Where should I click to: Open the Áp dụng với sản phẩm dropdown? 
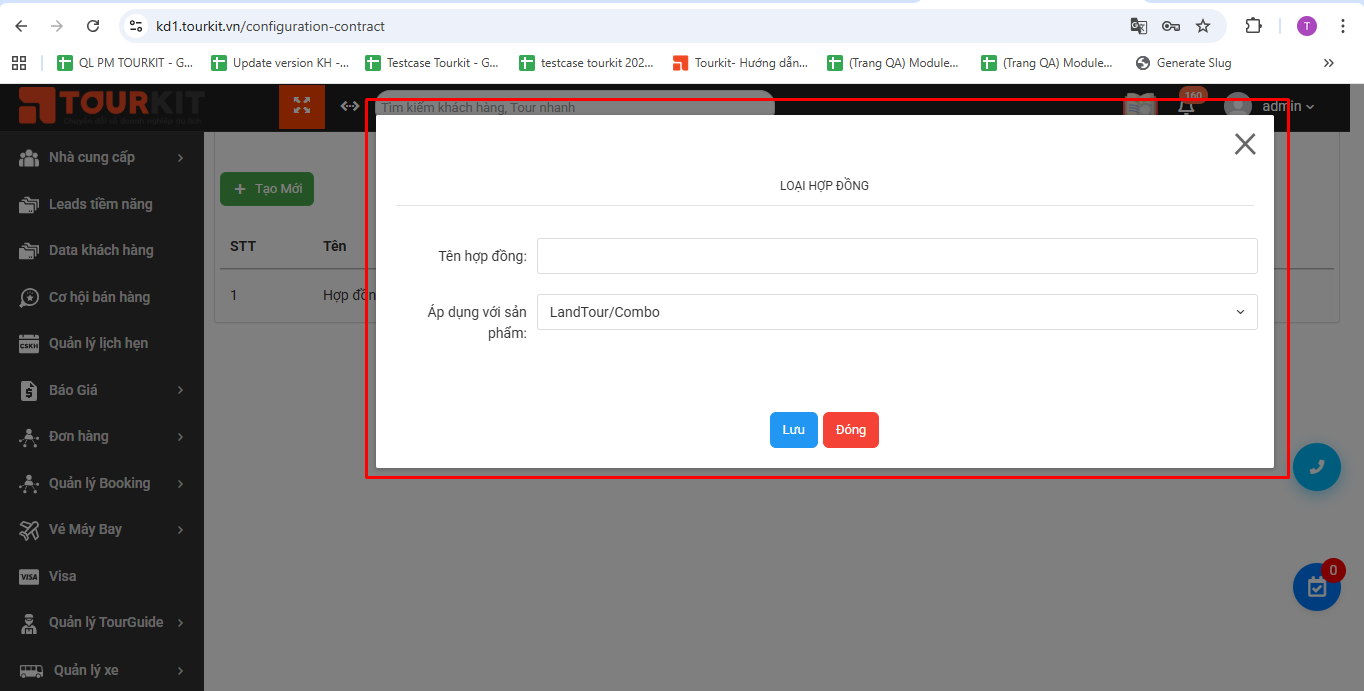(x=896, y=312)
